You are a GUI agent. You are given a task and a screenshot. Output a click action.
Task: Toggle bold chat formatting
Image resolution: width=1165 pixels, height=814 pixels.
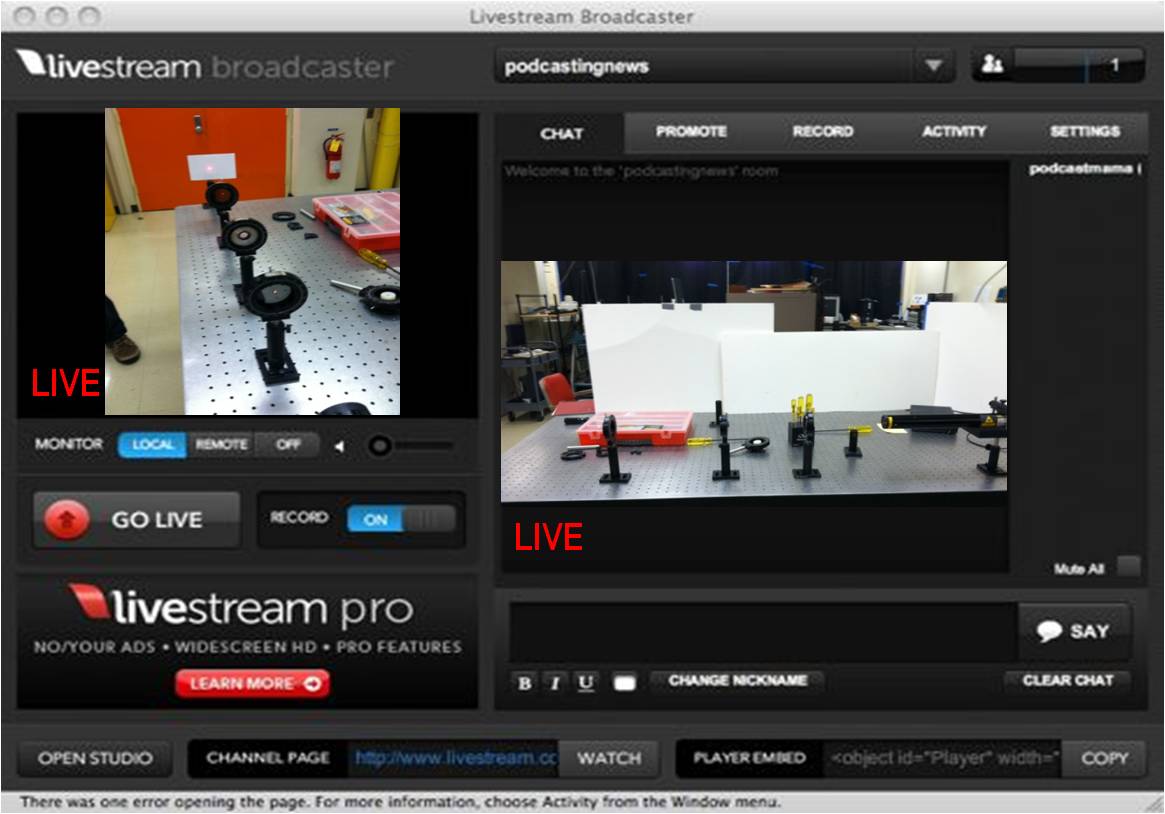524,683
